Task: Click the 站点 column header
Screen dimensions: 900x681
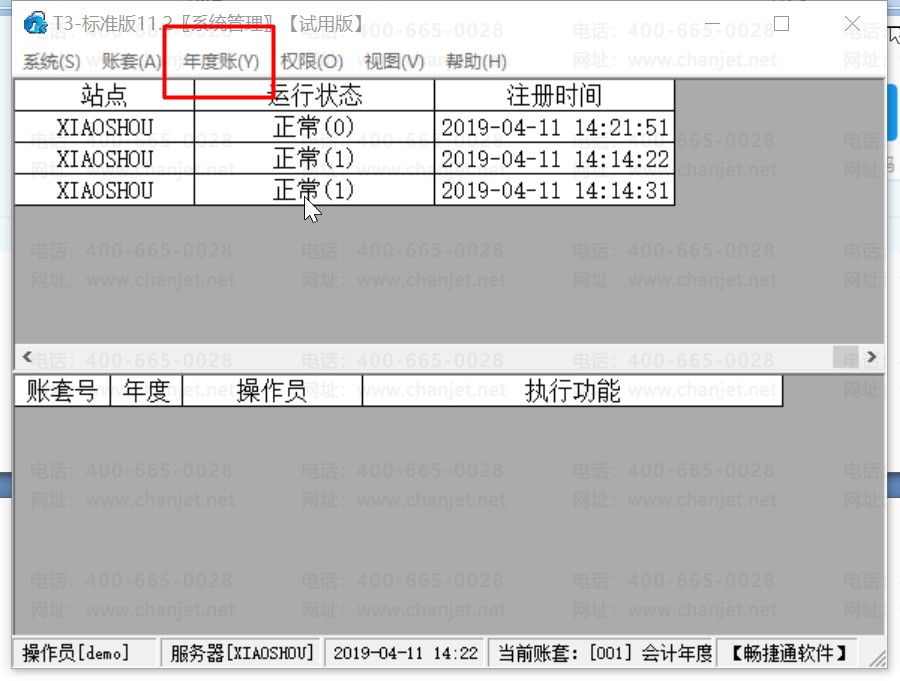Action: pos(103,95)
